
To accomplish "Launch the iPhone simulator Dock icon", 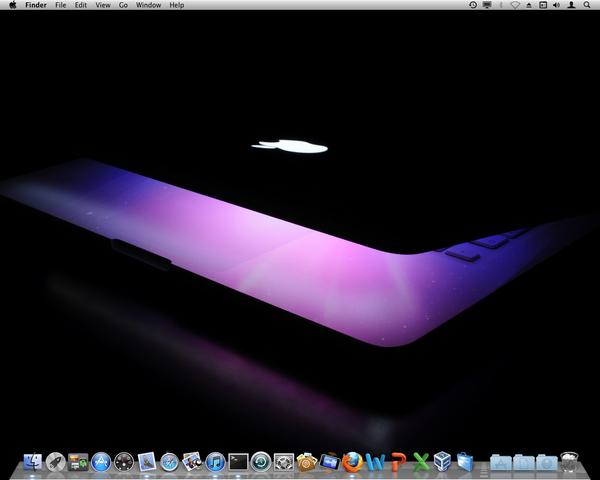I will (329, 462).
